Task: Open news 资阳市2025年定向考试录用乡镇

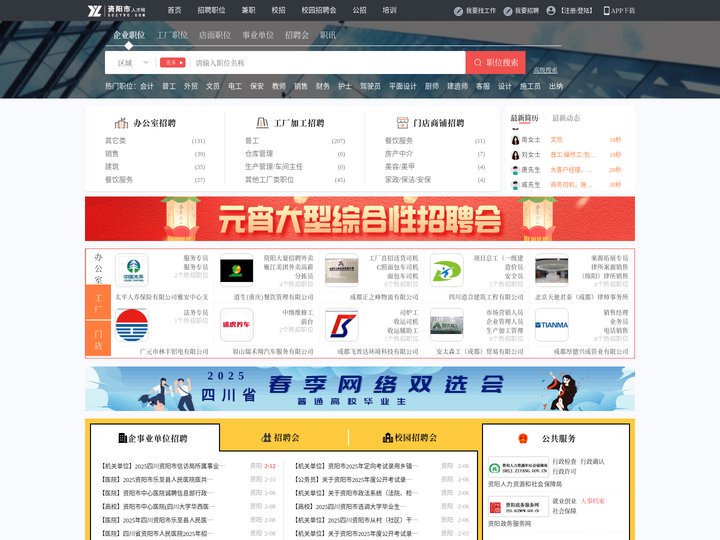Action: pyautogui.click(x=354, y=466)
